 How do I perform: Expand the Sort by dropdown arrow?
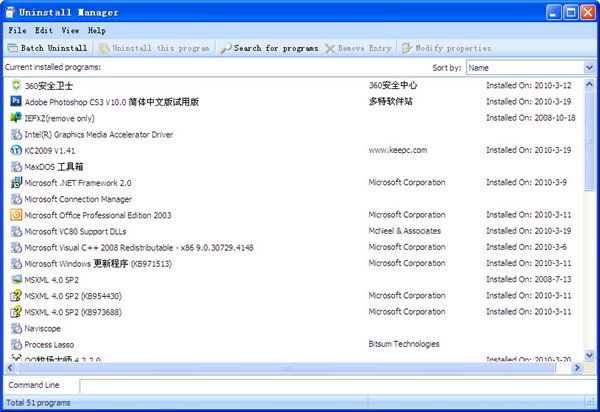pyautogui.click(x=589, y=68)
